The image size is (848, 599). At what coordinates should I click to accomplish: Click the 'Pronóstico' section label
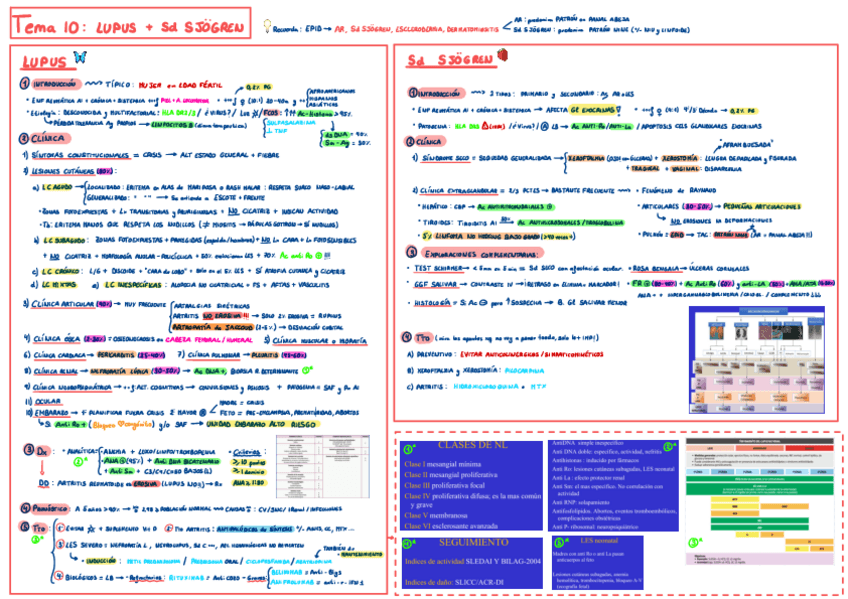(x=45, y=509)
